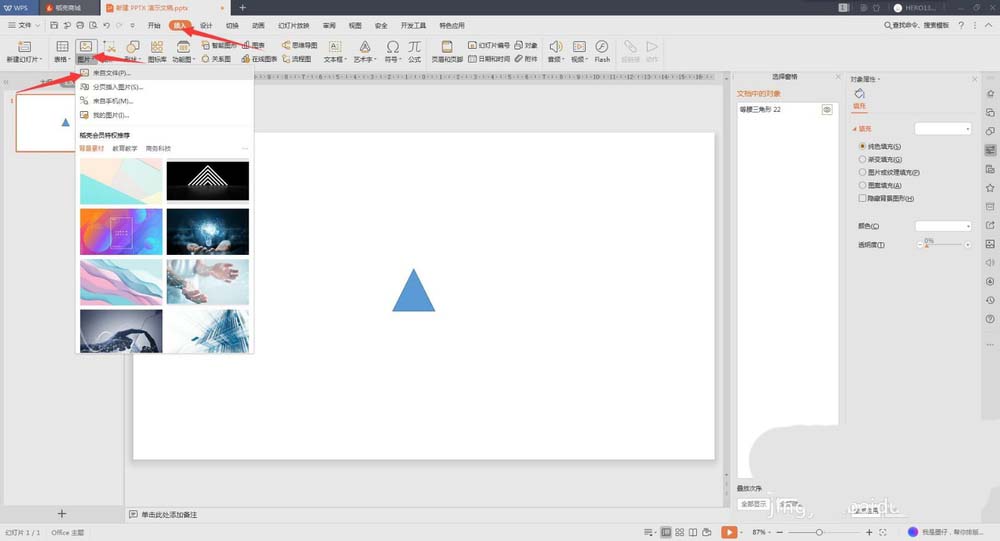
Task: Open the 对象属性 panel title dropdown
Action: [x=865, y=79]
